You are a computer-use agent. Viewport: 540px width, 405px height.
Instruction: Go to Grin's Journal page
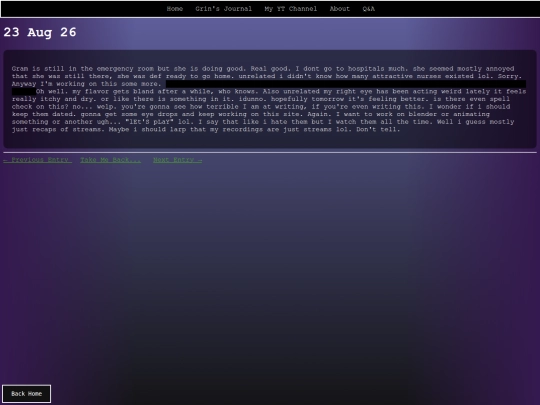pyautogui.click(x=224, y=9)
